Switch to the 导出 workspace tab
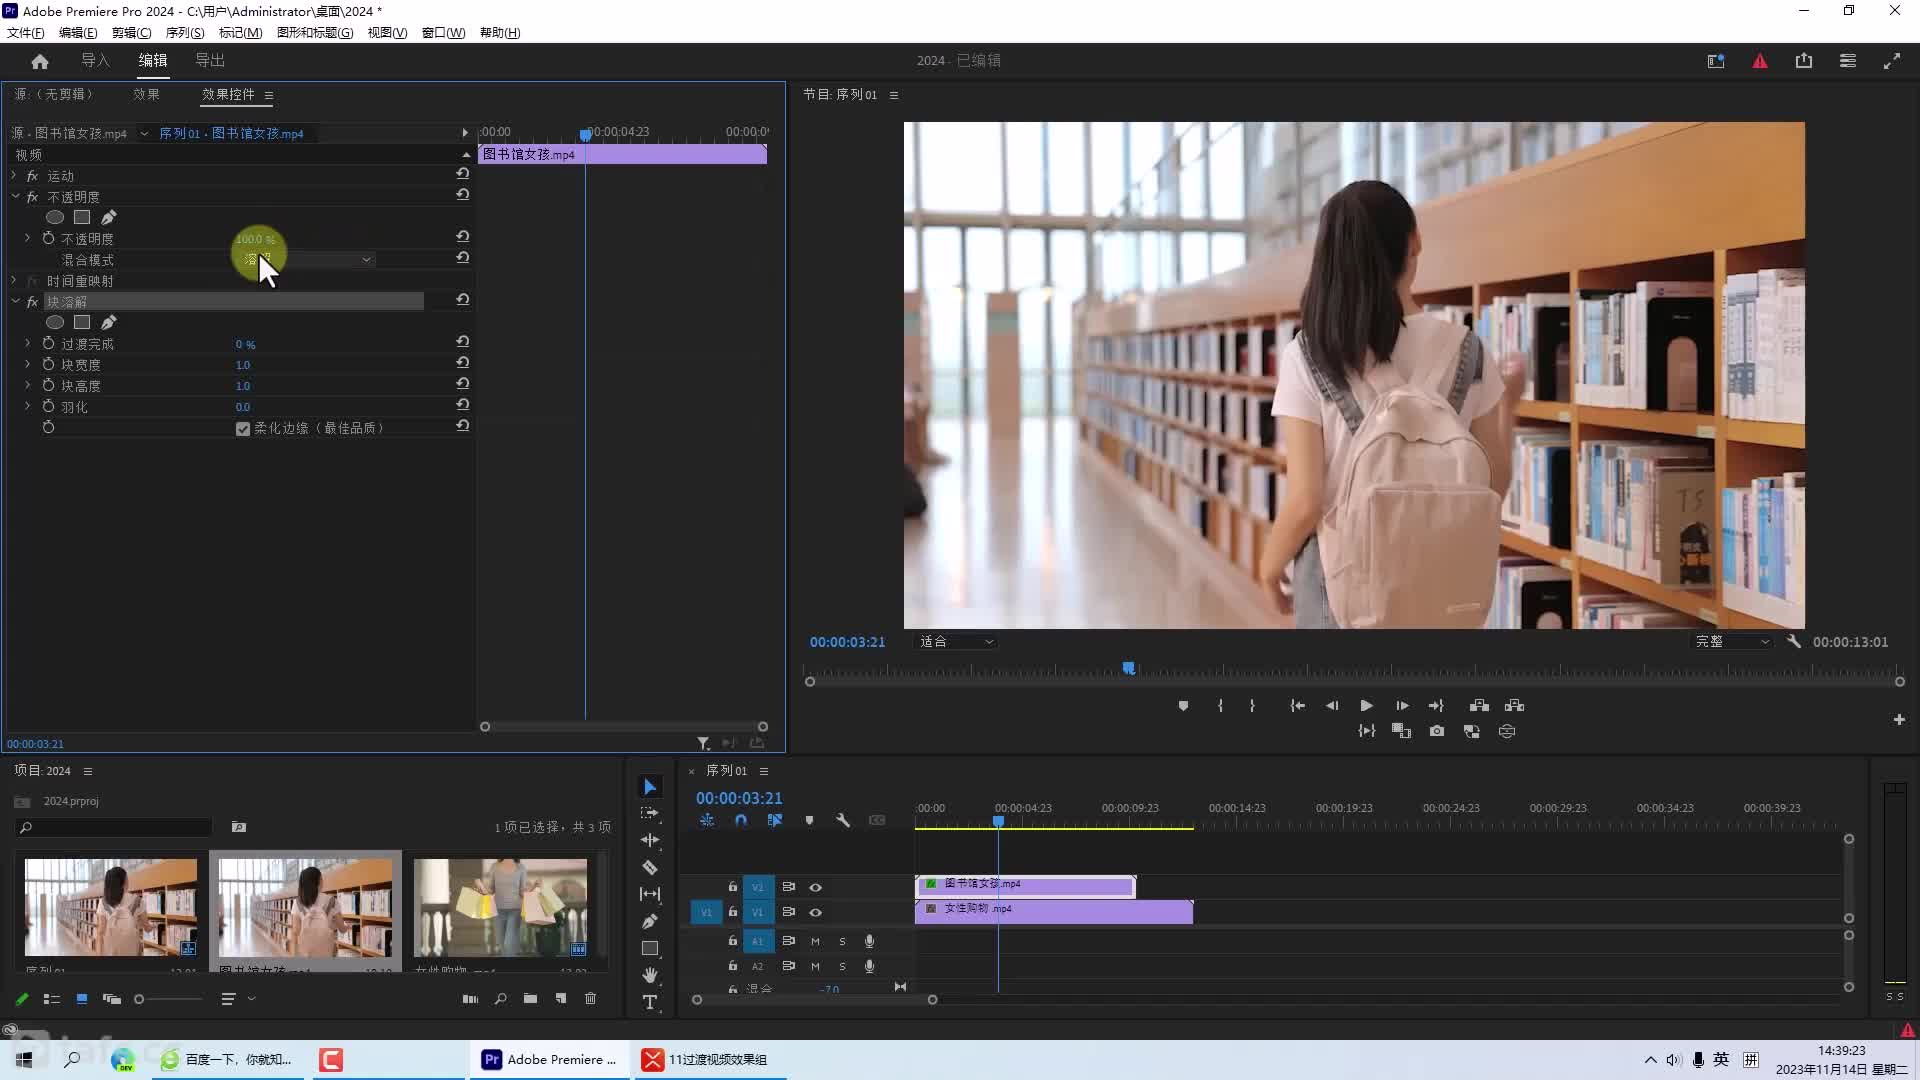The height and width of the screenshot is (1080, 1920). 210,61
